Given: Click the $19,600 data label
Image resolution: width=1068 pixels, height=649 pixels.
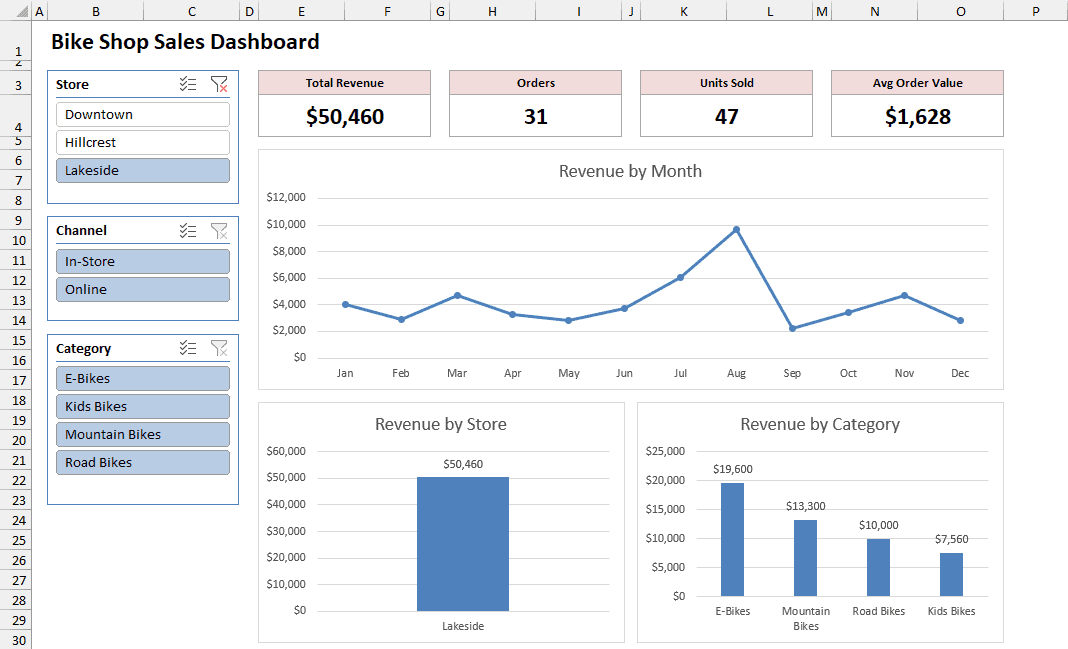Looking at the screenshot, I should pyautogui.click(x=733, y=469).
